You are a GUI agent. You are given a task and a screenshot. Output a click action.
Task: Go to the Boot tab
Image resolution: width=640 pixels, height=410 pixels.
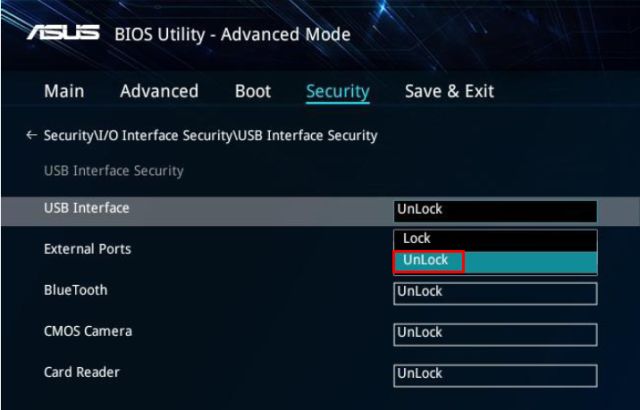pos(252,91)
